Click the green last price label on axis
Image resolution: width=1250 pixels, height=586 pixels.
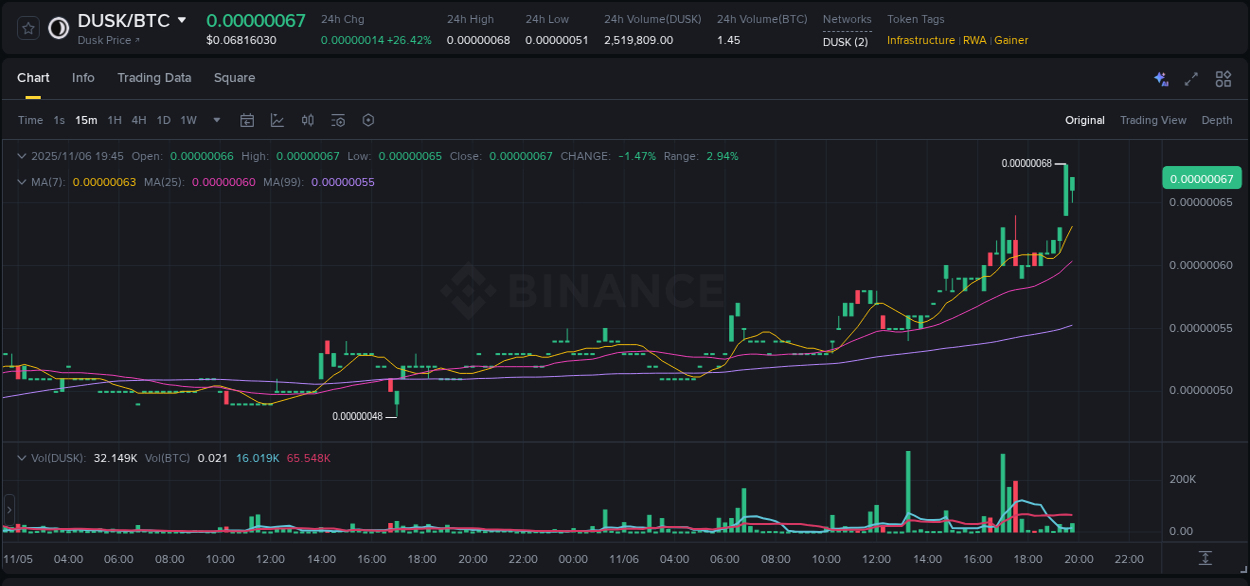coord(1201,178)
